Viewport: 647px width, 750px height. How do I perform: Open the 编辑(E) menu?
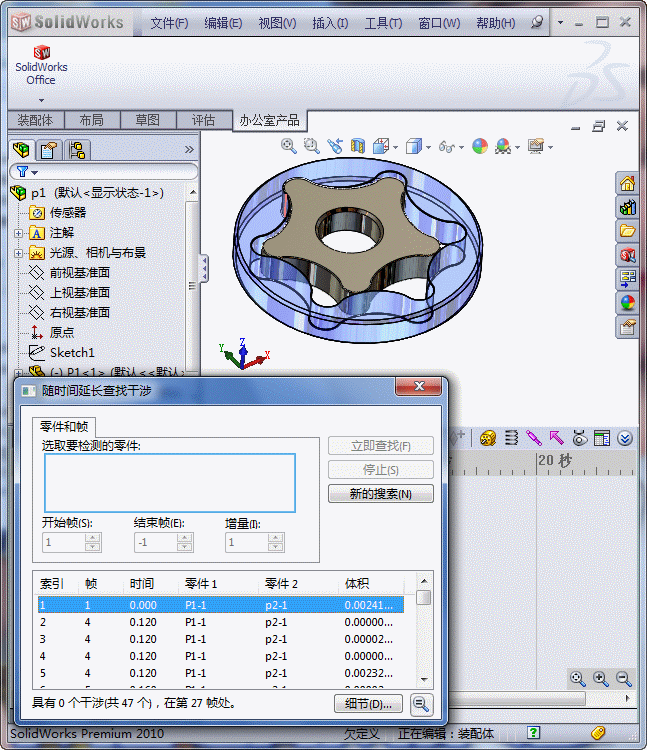(x=223, y=23)
